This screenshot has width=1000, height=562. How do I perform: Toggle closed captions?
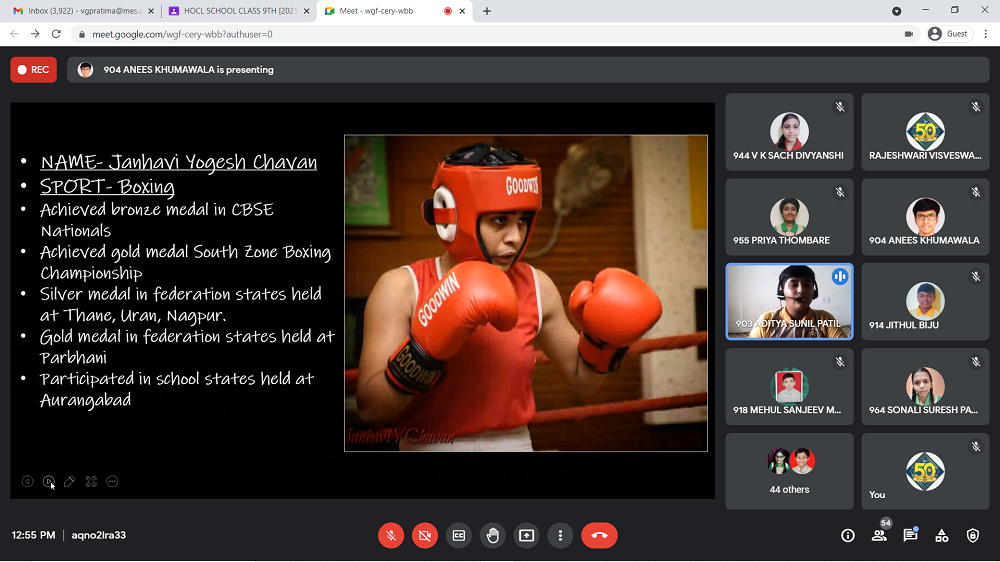pos(458,536)
